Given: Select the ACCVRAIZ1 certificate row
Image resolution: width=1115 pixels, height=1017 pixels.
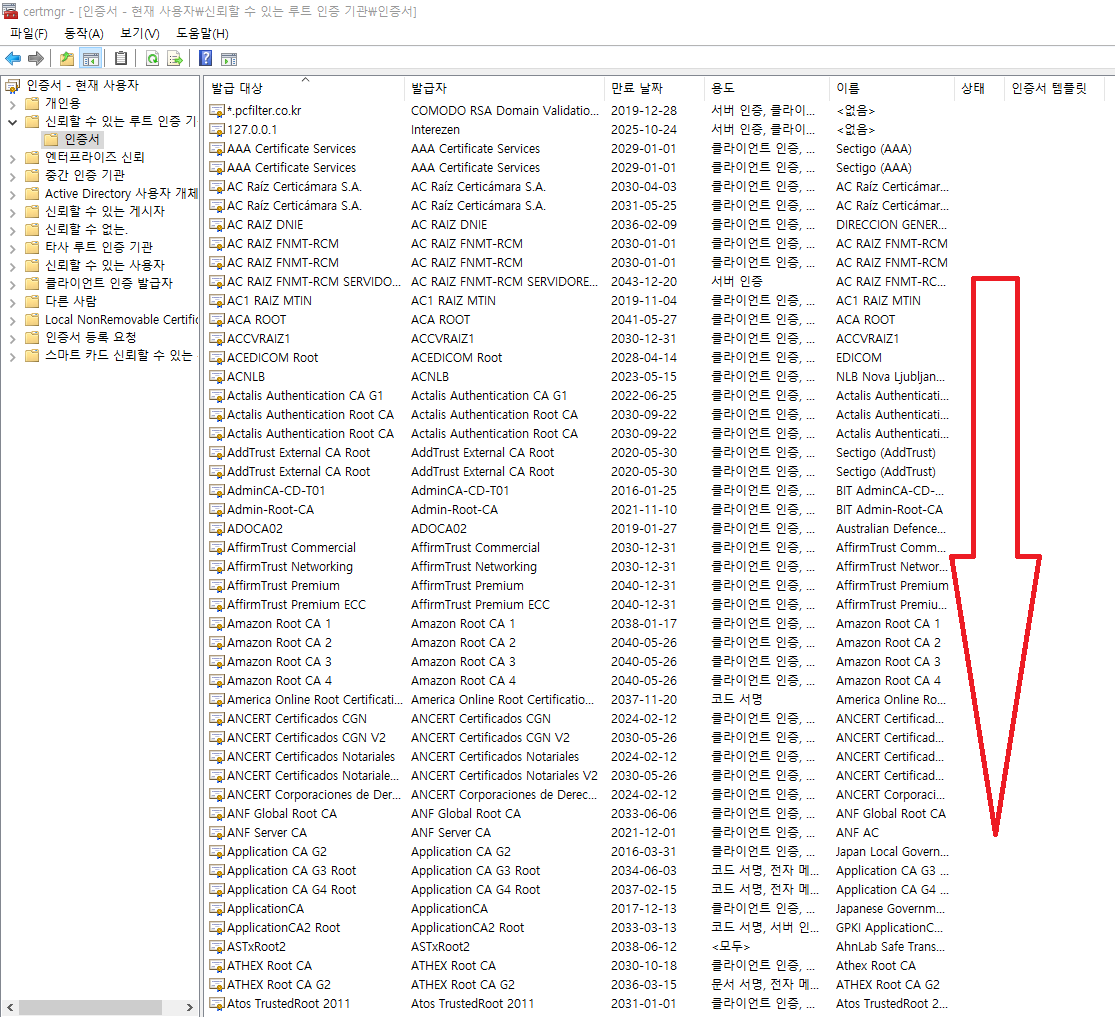Looking at the screenshot, I should pos(578,339).
